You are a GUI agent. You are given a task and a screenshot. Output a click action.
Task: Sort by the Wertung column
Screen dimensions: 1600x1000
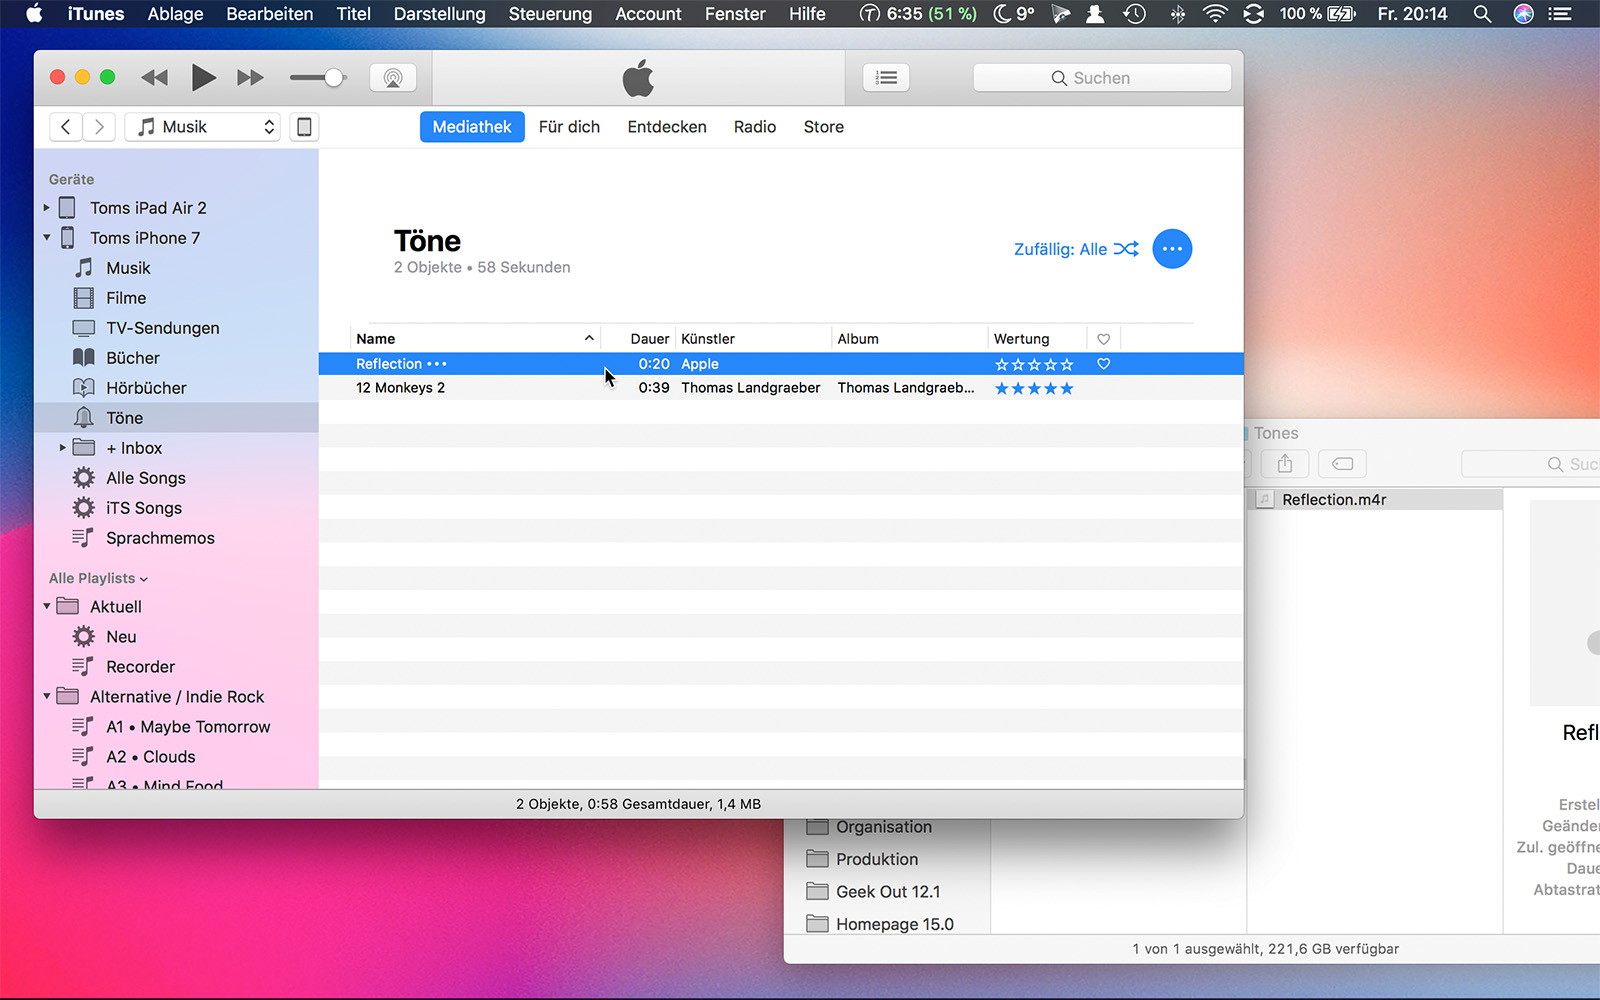pos(1037,339)
